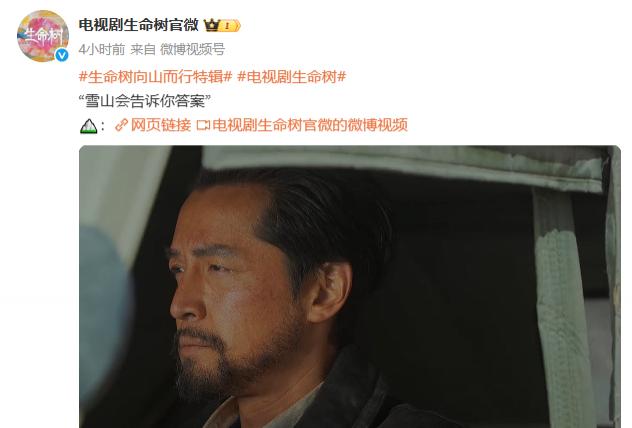Open 电视剧生命树官微的微博视频 link
This screenshot has height=428, width=632.
tap(310, 125)
